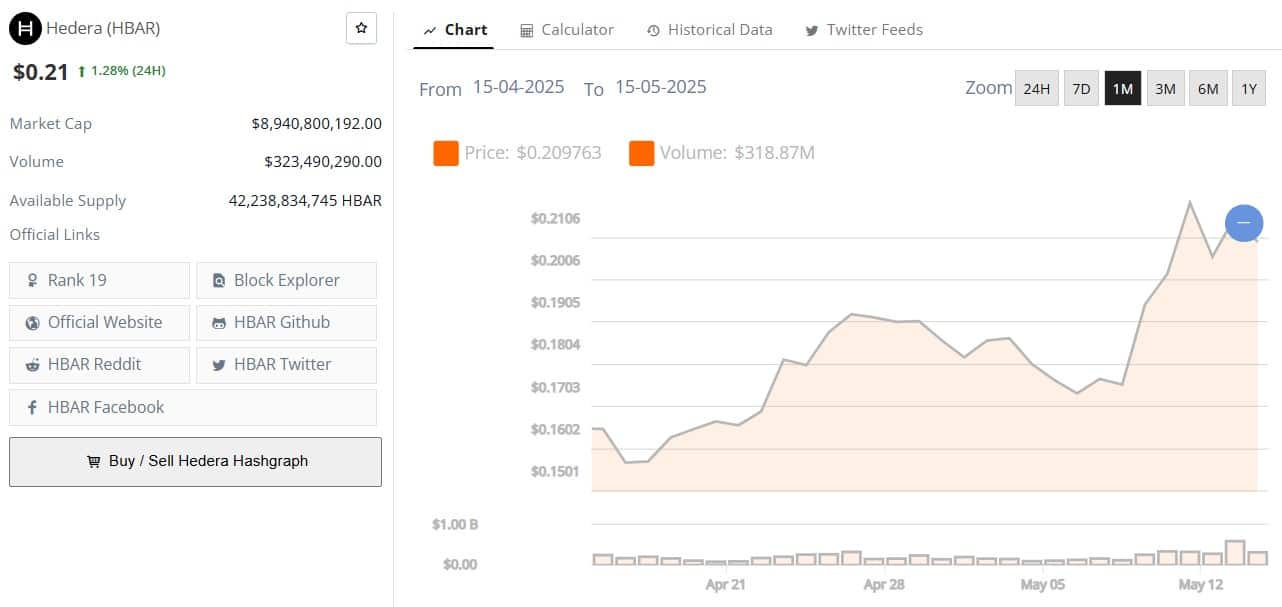
Task: Set chart zoom to 24H
Action: pos(1036,88)
